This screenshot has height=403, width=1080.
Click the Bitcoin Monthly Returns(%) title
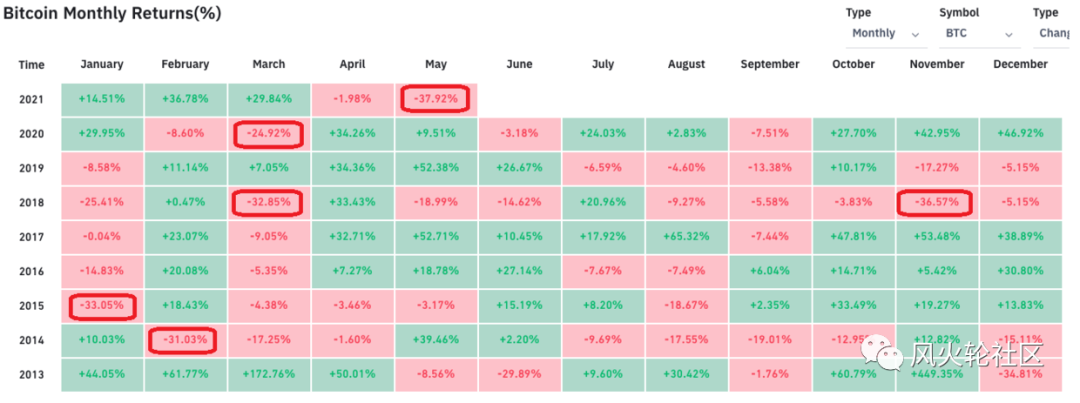111,14
